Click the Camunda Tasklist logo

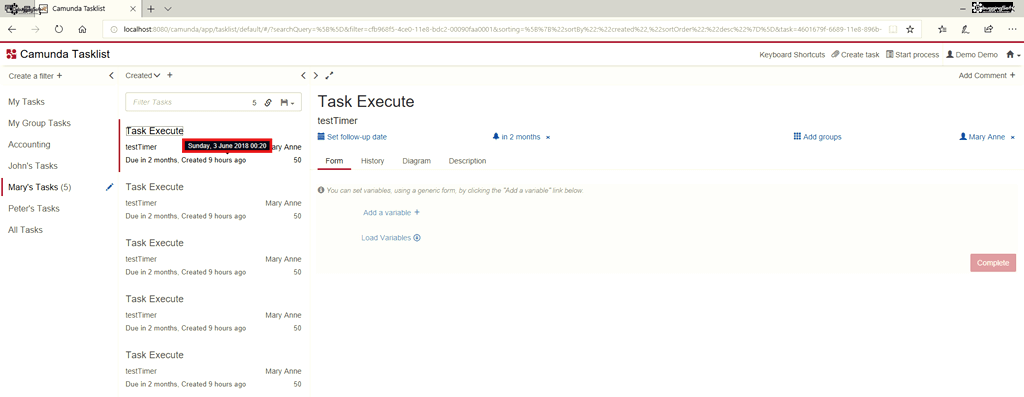tap(57, 54)
